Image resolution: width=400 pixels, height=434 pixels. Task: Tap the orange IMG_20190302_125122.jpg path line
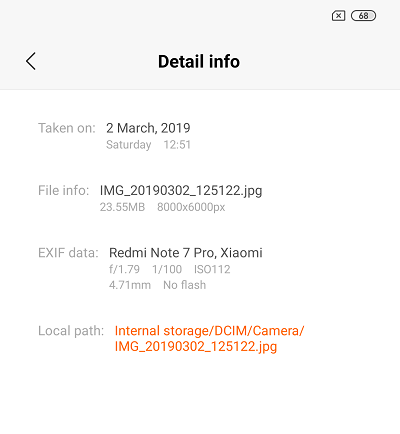click(196, 347)
